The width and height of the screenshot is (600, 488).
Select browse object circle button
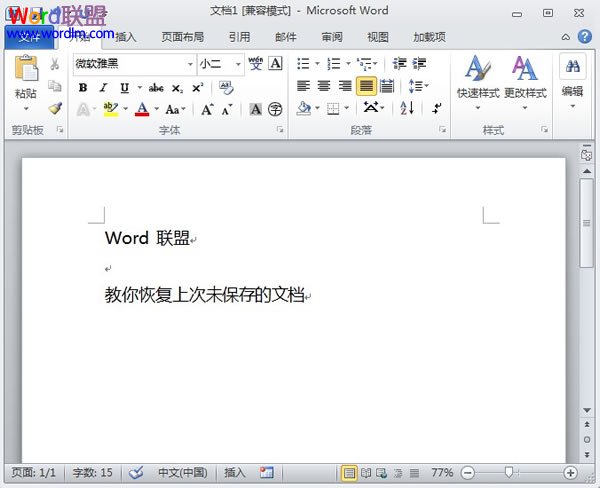pyautogui.click(x=587, y=440)
